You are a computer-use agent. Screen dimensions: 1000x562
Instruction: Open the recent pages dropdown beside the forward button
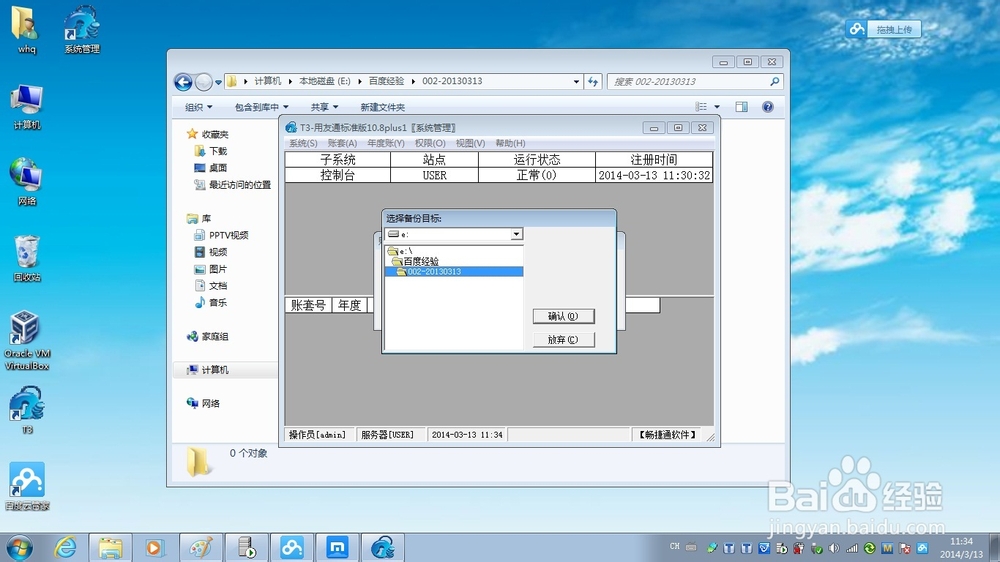(218, 82)
